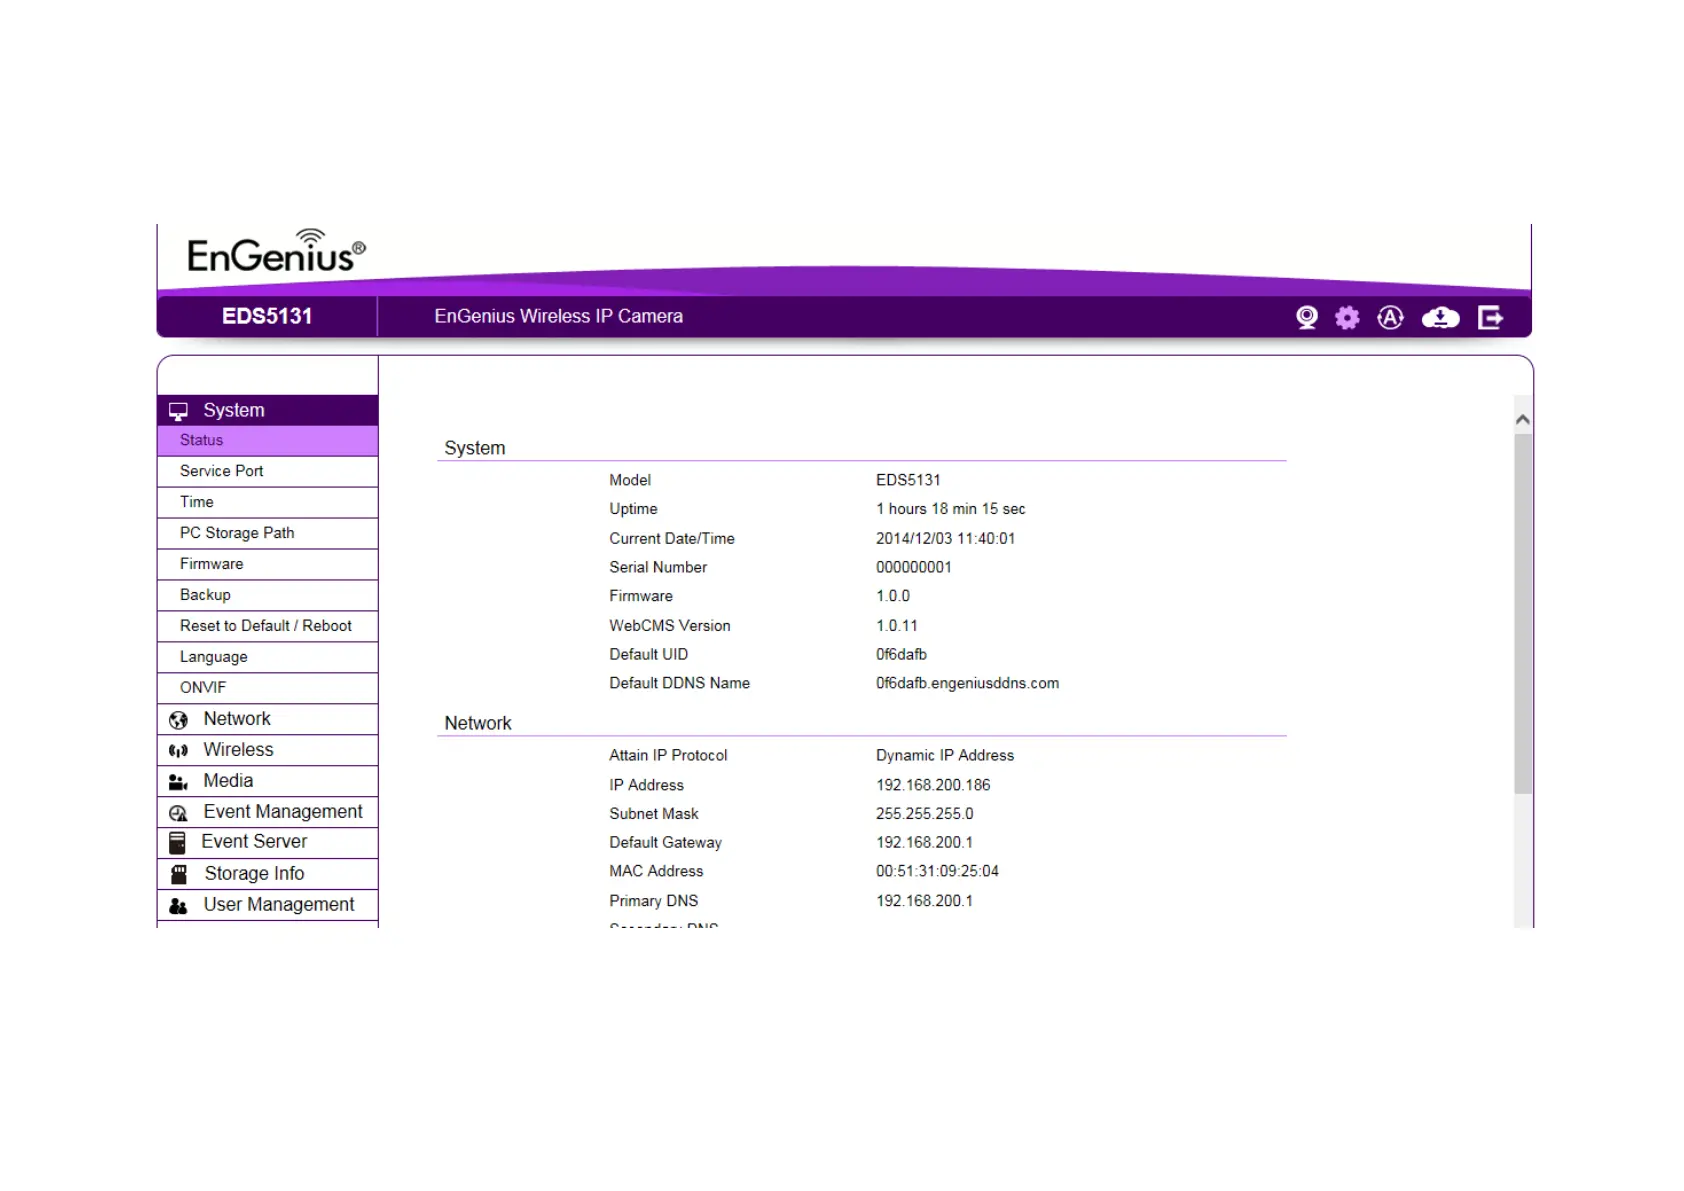Open the Backup page
Viewport: 1684px width, 1191px height.
267,595
